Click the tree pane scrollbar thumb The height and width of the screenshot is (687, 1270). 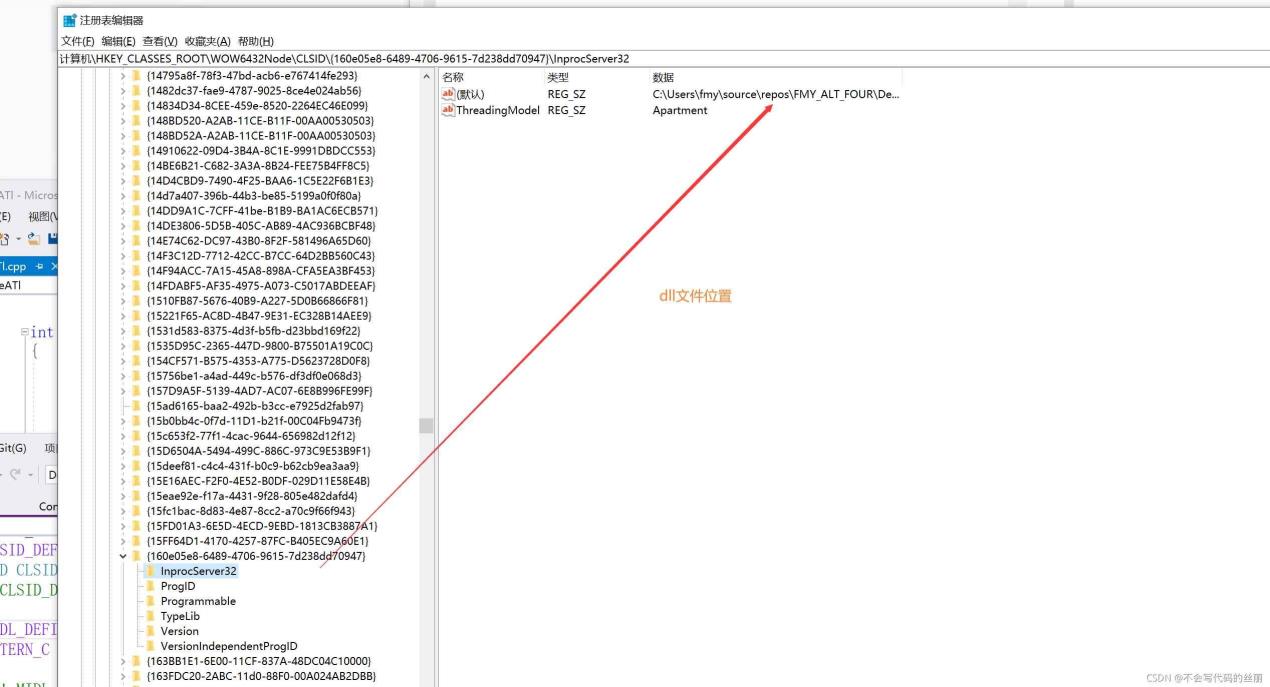(x=426, y=425)
